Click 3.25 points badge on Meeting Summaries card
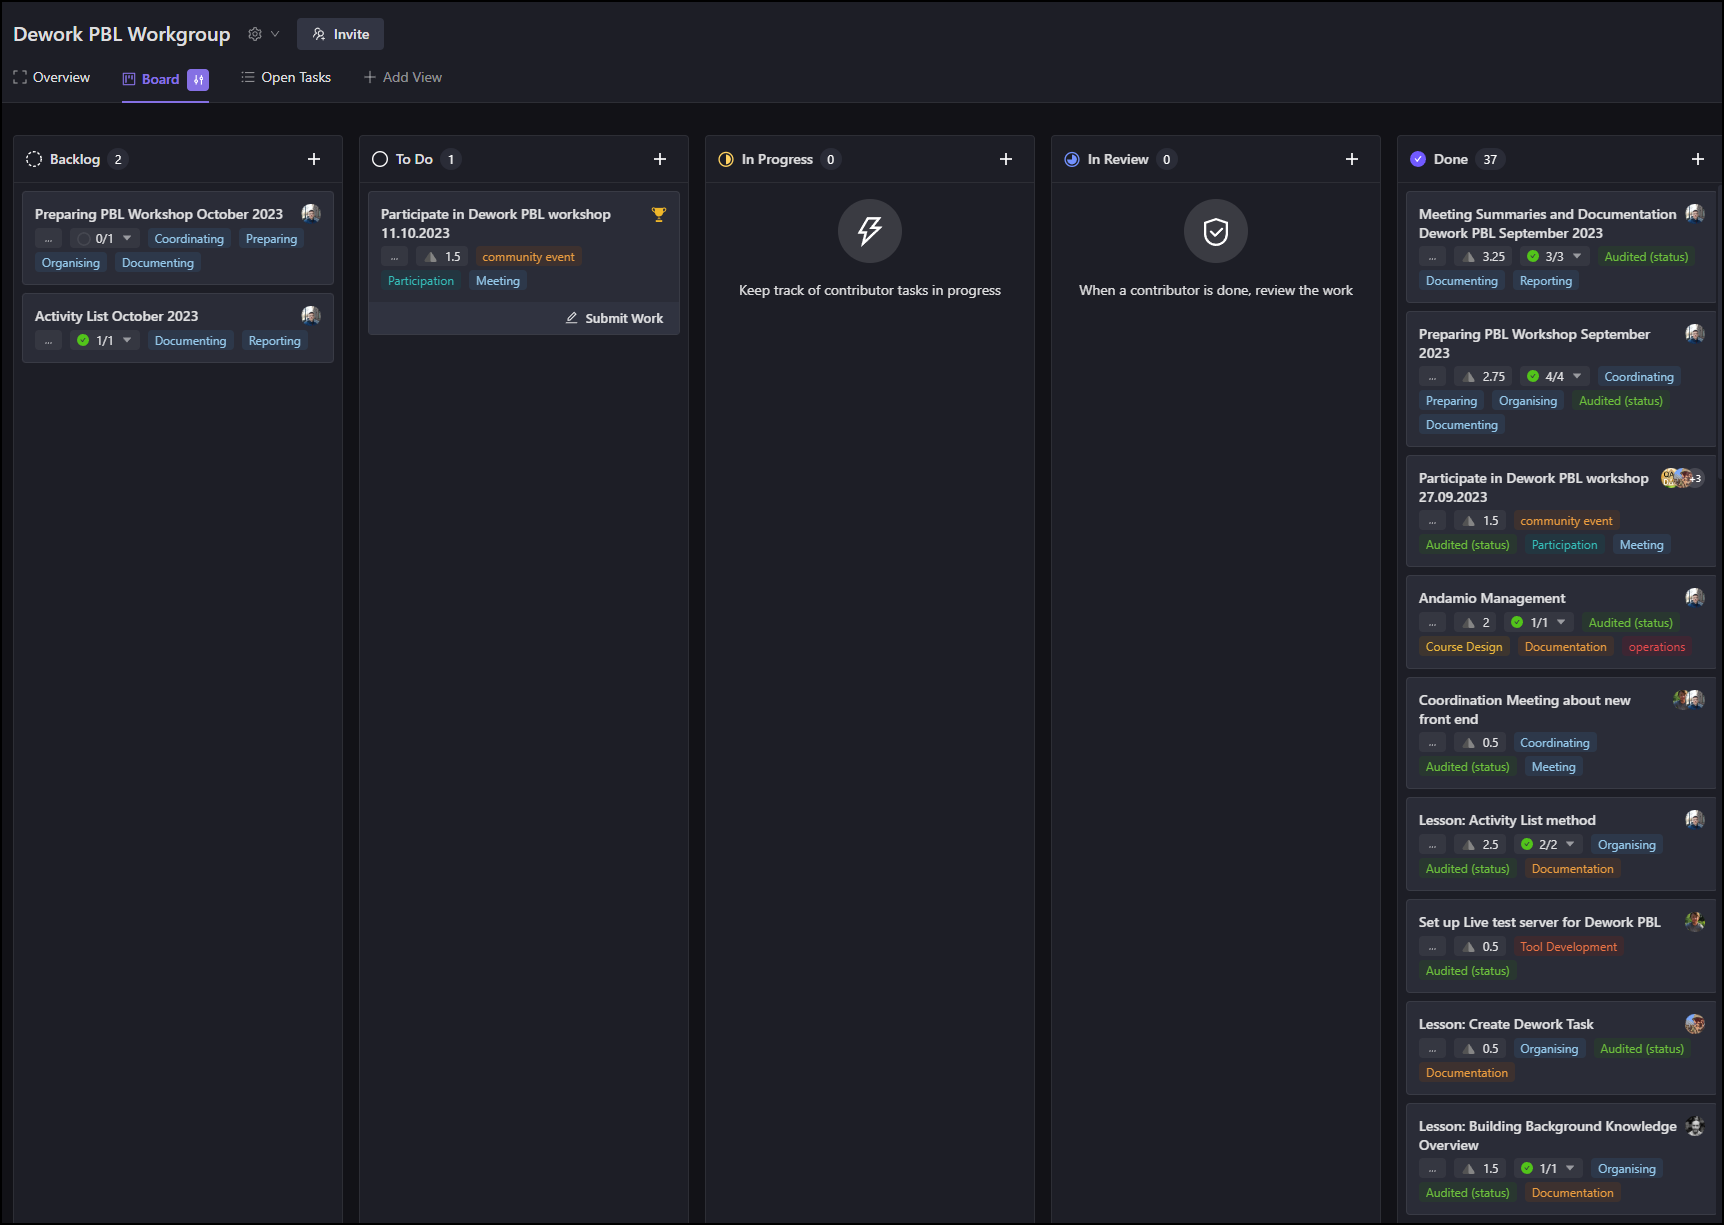Screen dimensions: 1724x1225 click(1483, 257)
